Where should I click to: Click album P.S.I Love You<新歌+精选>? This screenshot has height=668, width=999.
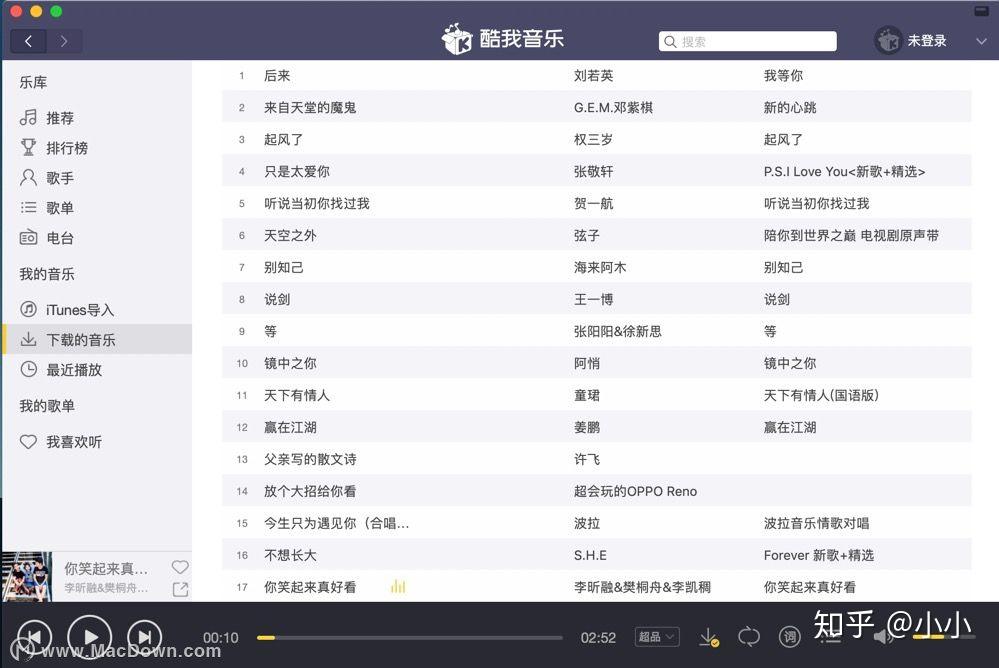(844, 171)
